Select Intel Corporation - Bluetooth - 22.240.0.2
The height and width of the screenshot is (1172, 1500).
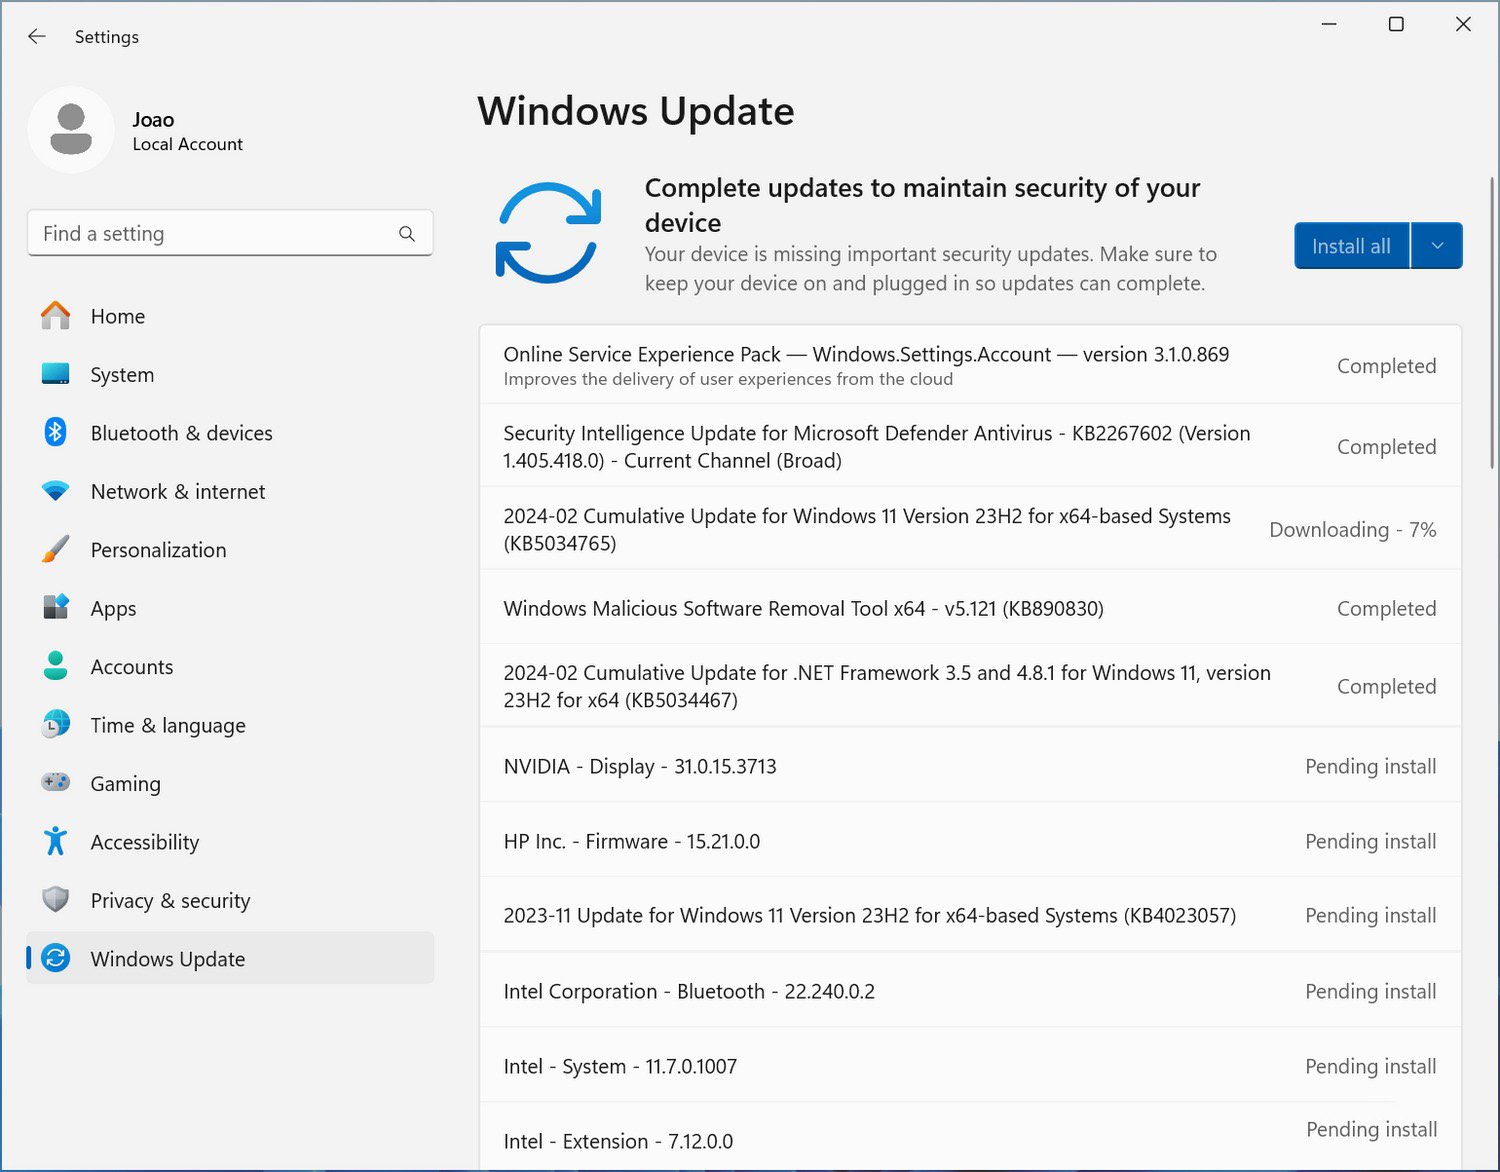[970, 991]
